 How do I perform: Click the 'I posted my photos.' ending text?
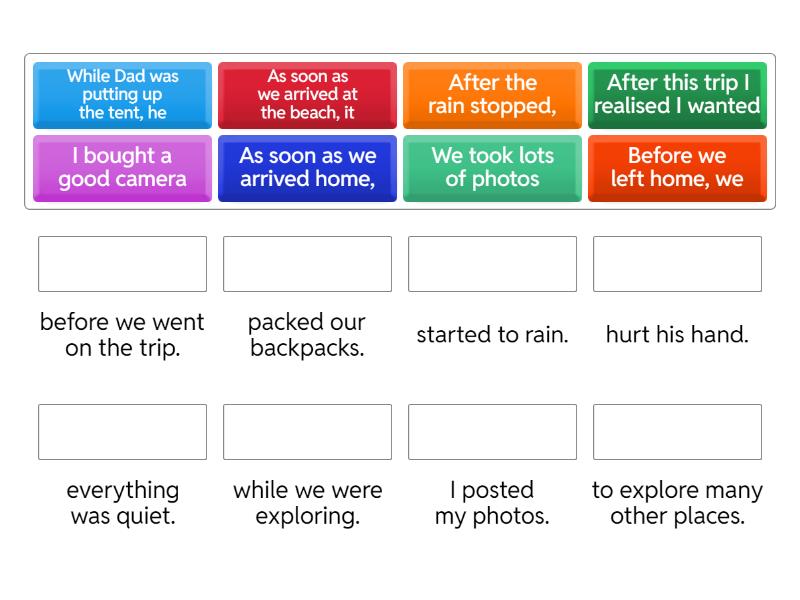tap(492, 503)
